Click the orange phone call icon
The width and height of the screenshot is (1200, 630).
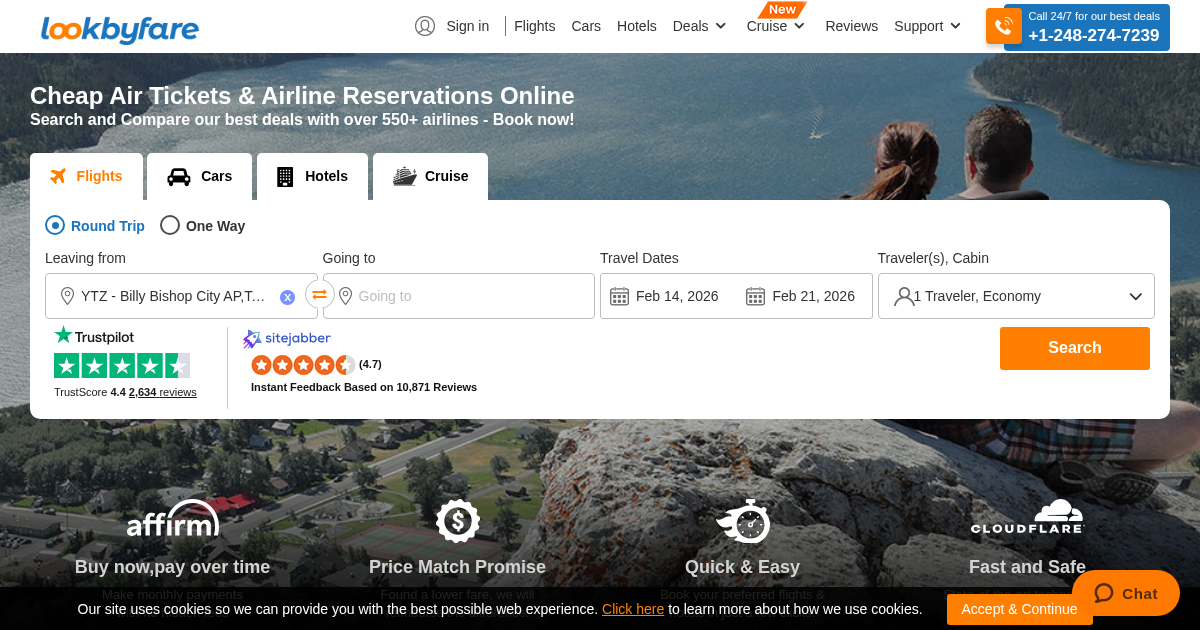coord(1004,26)
